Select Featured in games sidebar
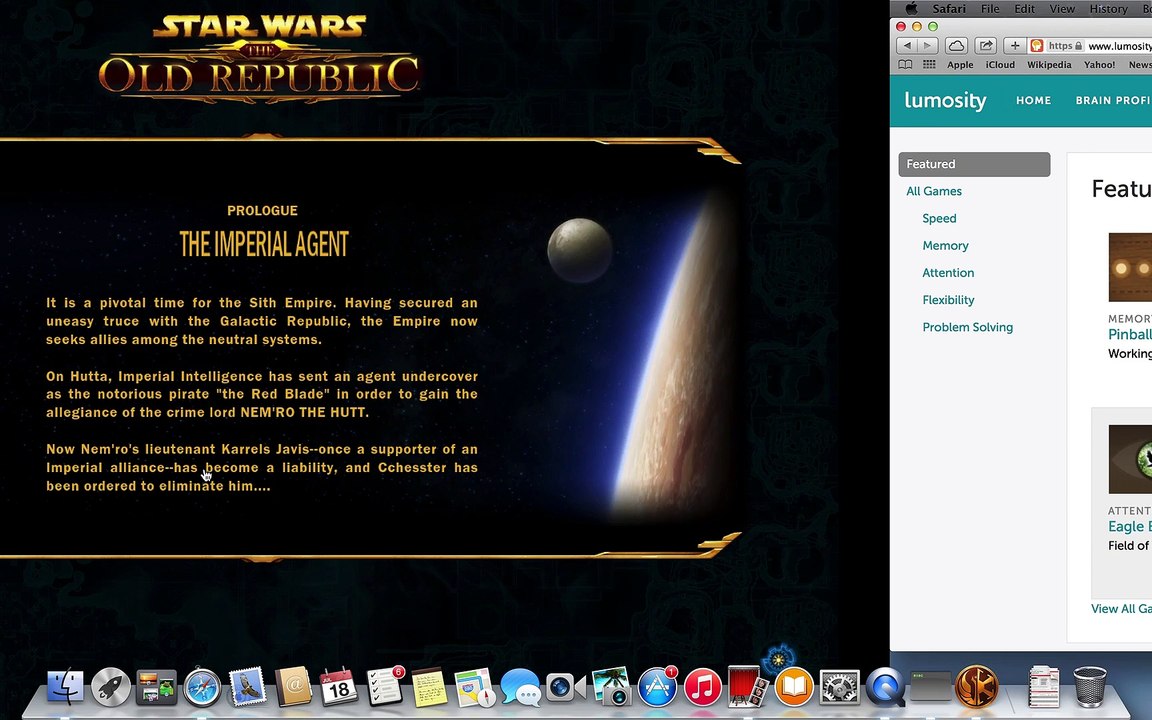This screenshot has height=720, width=1152. [974, 165]
